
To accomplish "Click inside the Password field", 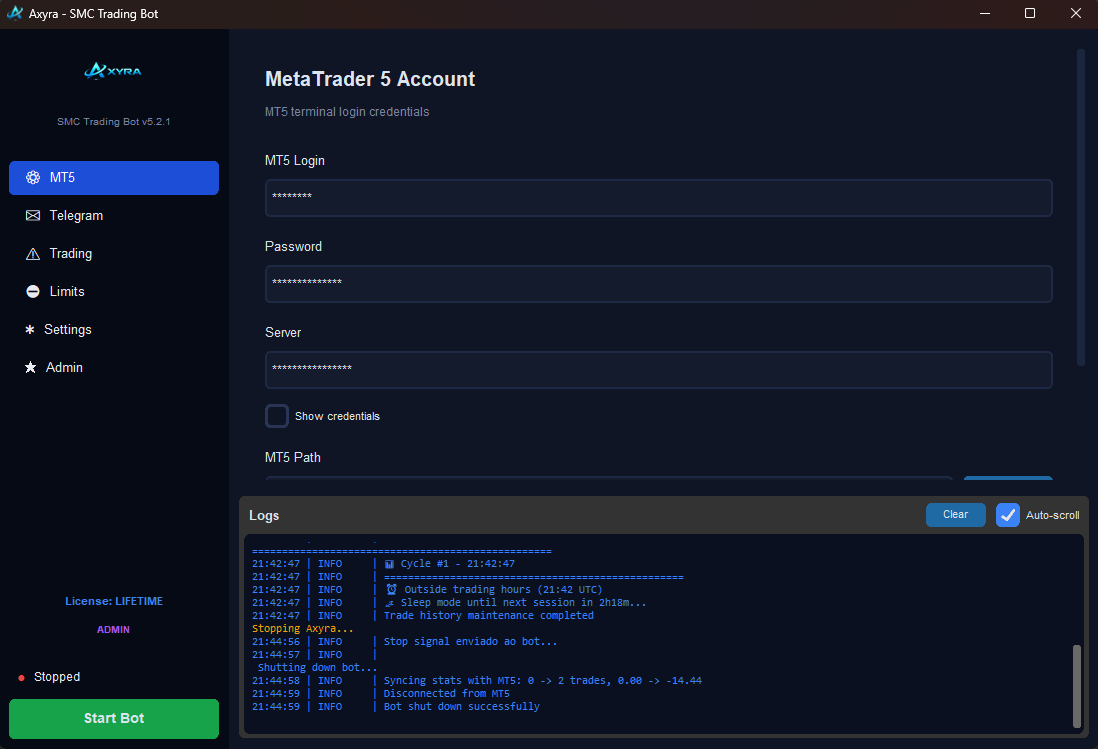I will point(657,283).
